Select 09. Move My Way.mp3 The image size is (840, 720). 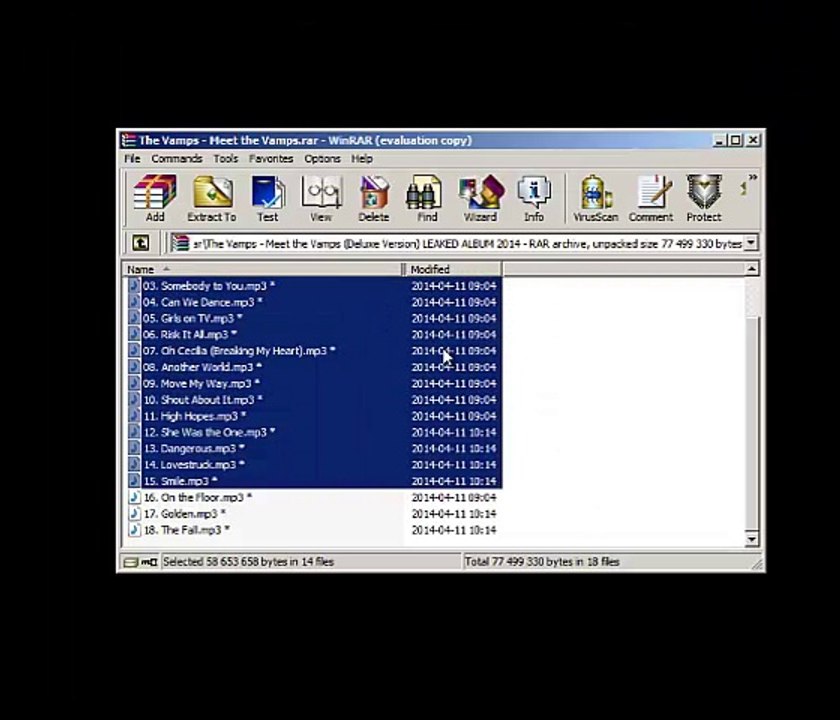point(314,384)
